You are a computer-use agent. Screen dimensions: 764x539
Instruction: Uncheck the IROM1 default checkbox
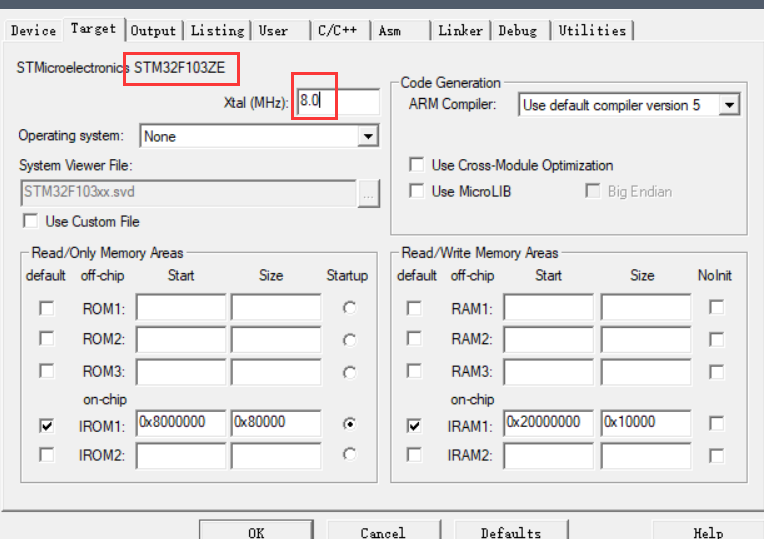click(47, 426)
